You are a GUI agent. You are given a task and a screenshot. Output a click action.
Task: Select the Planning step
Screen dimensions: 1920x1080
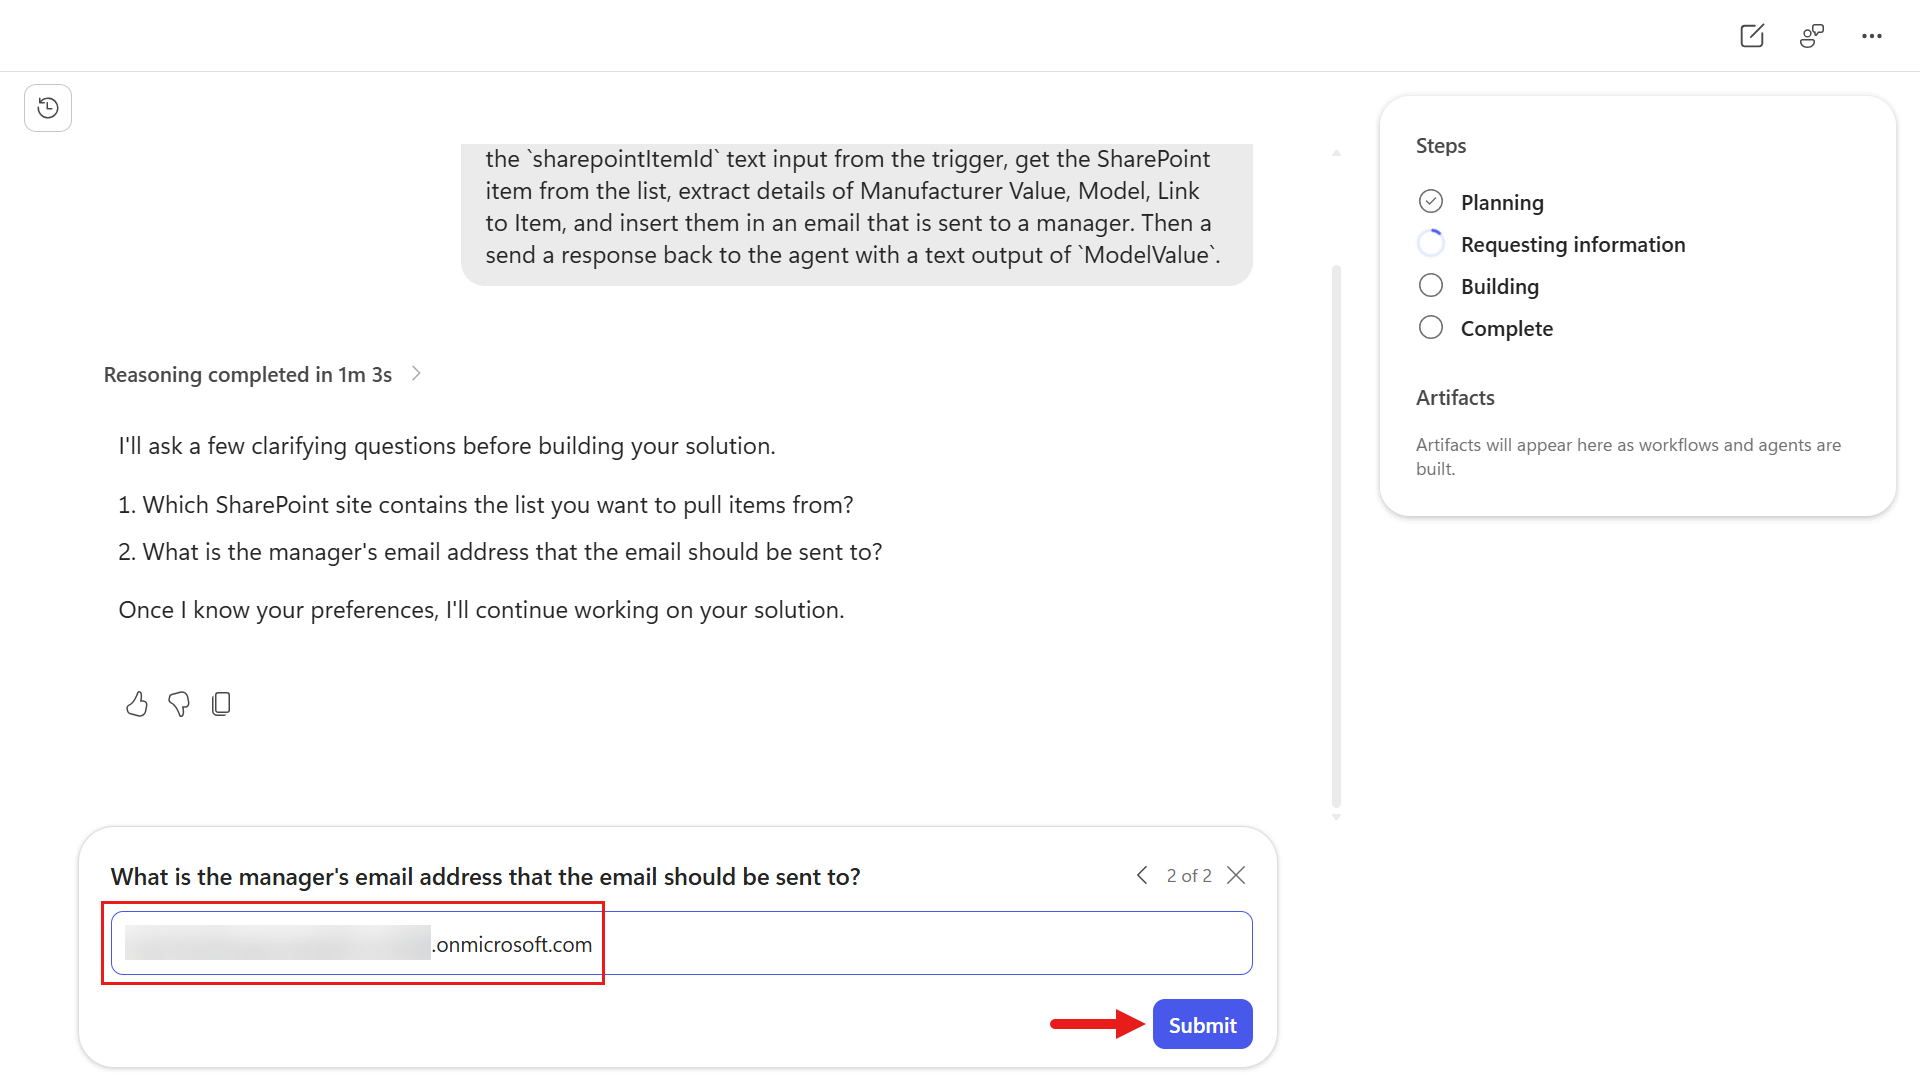pyautogui.click(x=1481, y=202)
